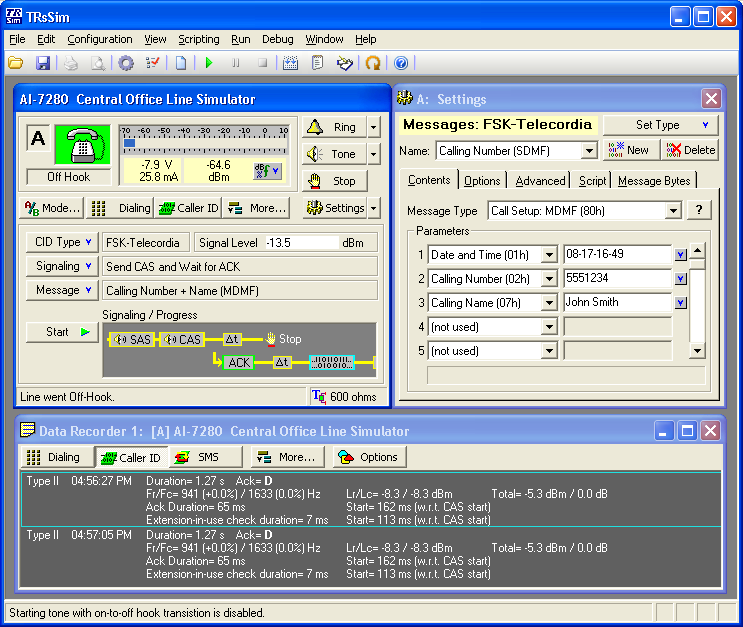Click the checklist toolbar icon

153,63
